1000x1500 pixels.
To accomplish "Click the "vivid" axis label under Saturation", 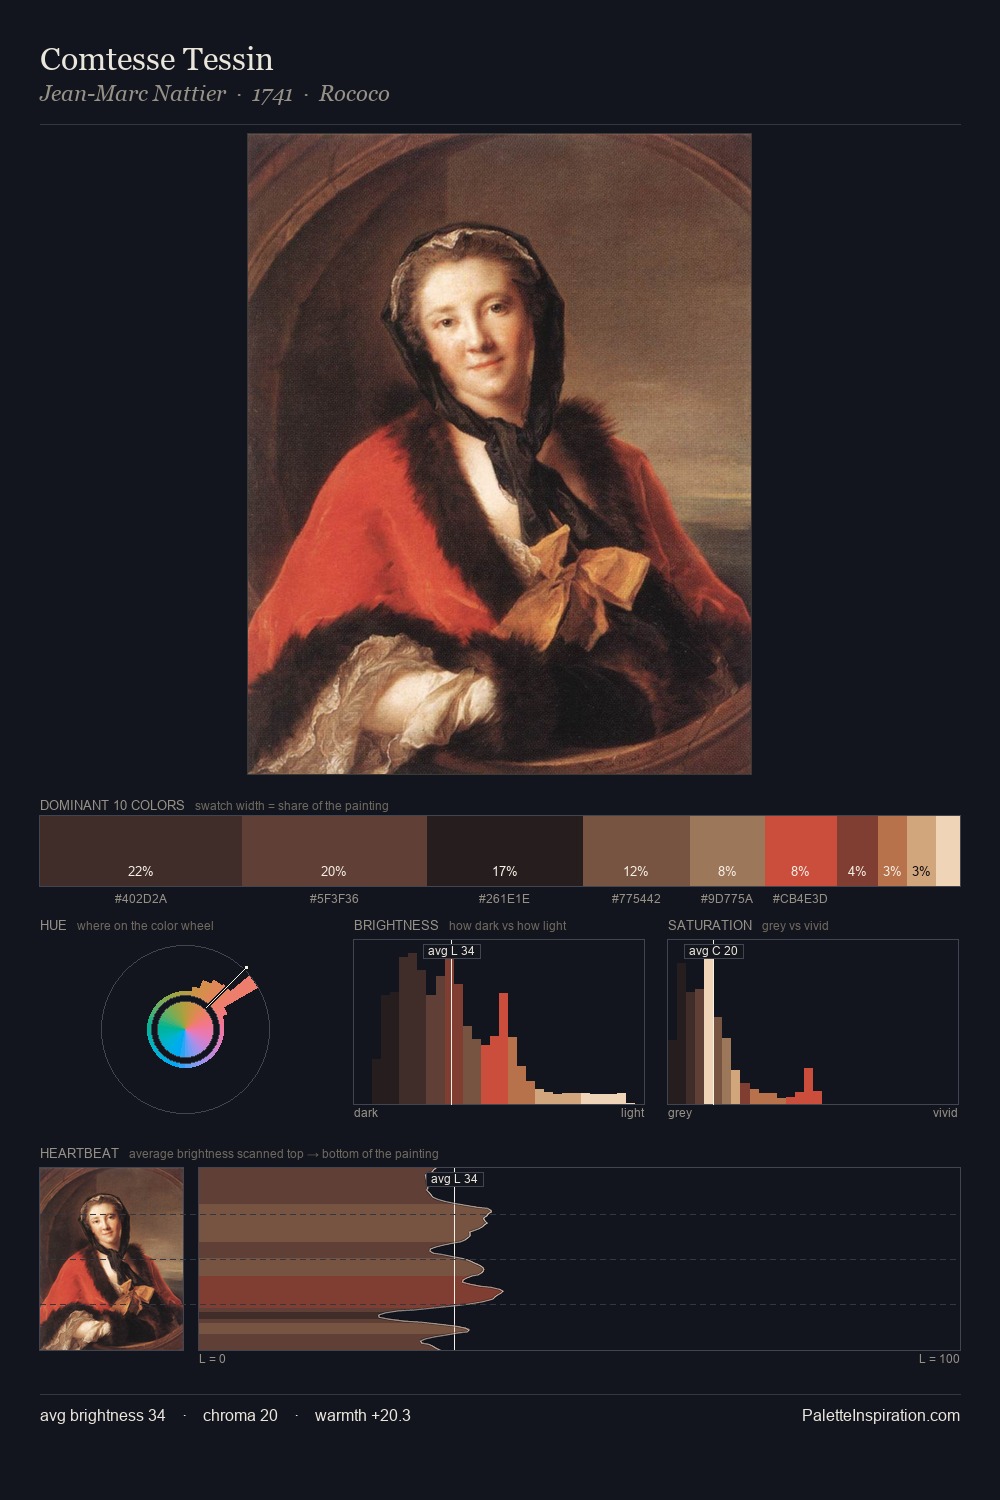I will pos(945,1113).
